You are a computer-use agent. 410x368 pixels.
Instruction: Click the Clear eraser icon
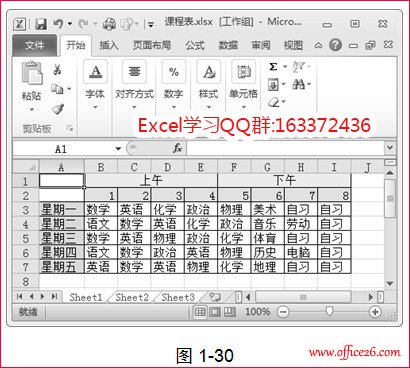(274, 102)
